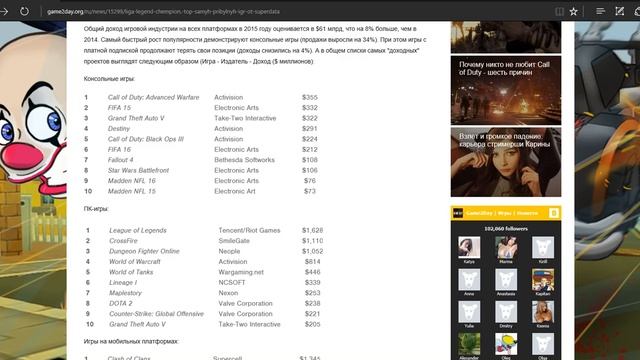Viewport: 640px width, 360px height.
Task: Open Dmitry's follower avatar
Action: click(x=506, y=311)
